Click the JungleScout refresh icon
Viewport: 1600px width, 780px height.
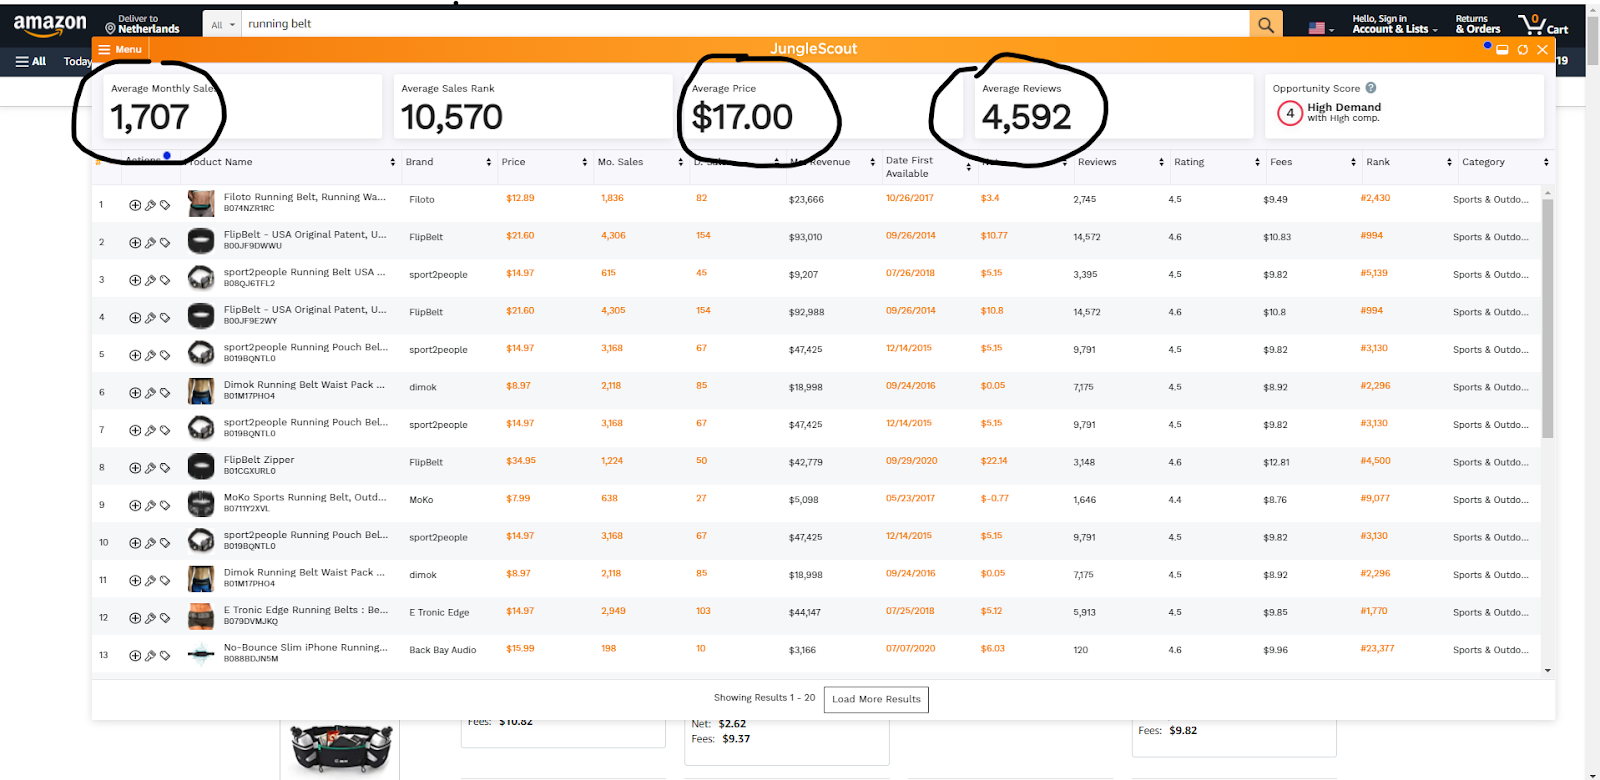(x=1523, y=49)
